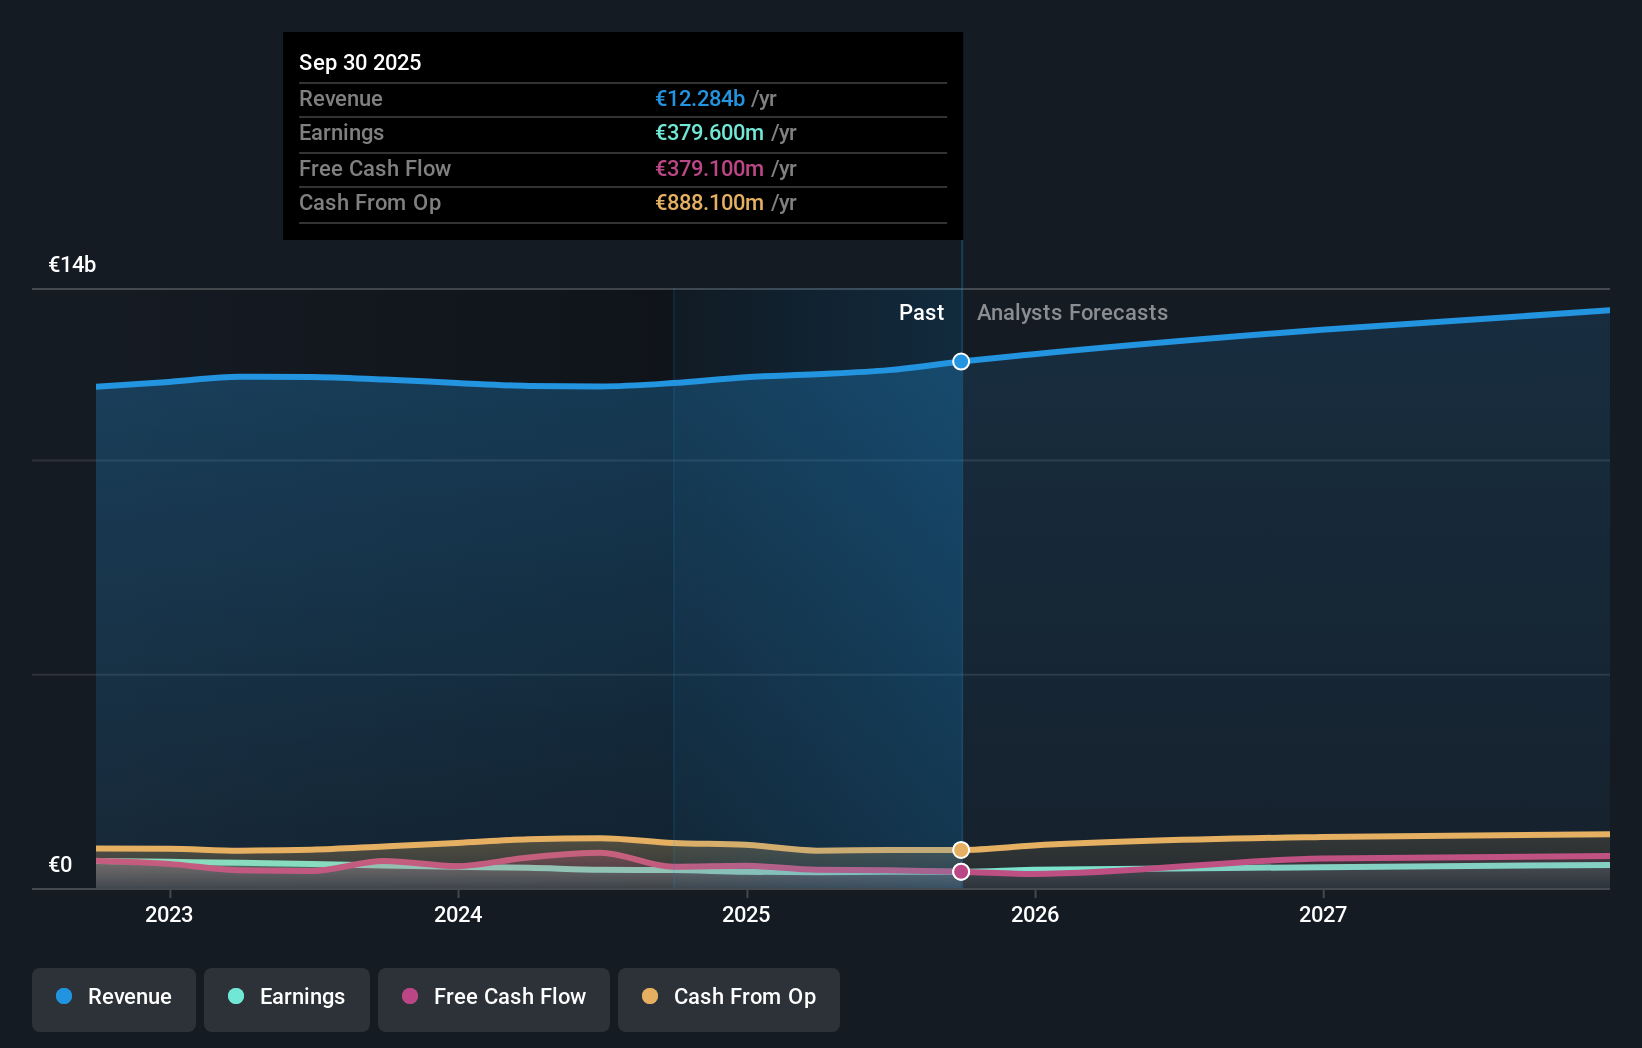Expand the Sep 30 2025 tooltip panel
The image size is (1642, 1048).
pyautogui.click(x=622, y=135)
